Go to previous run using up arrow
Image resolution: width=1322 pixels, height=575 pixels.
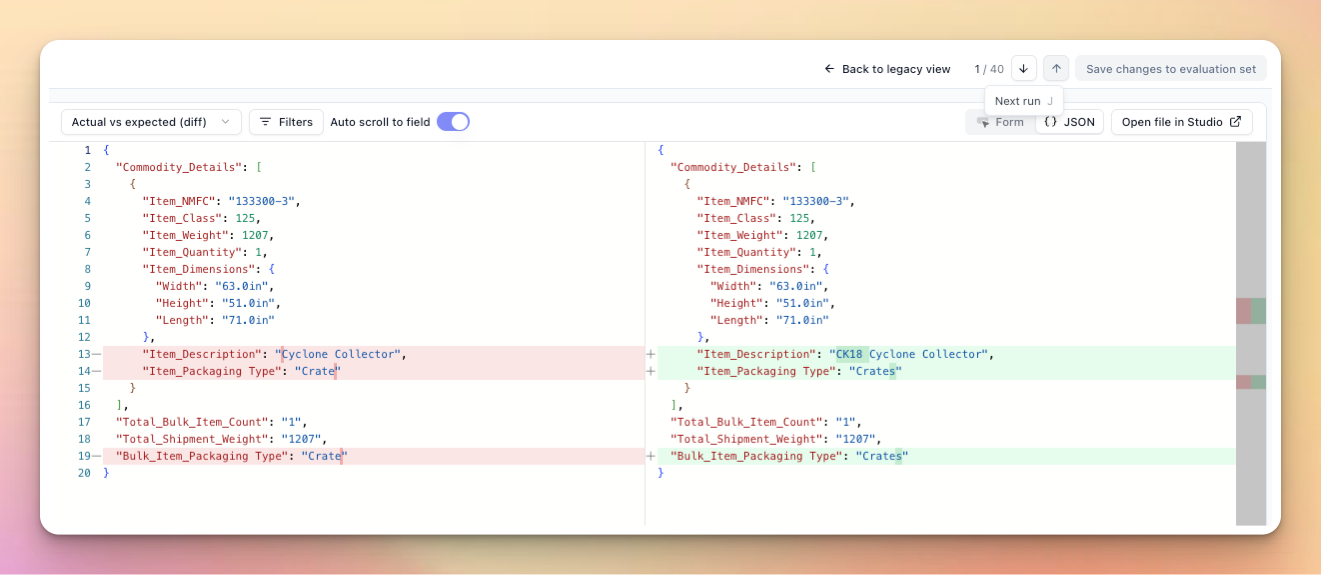[x=1056, y=69]
